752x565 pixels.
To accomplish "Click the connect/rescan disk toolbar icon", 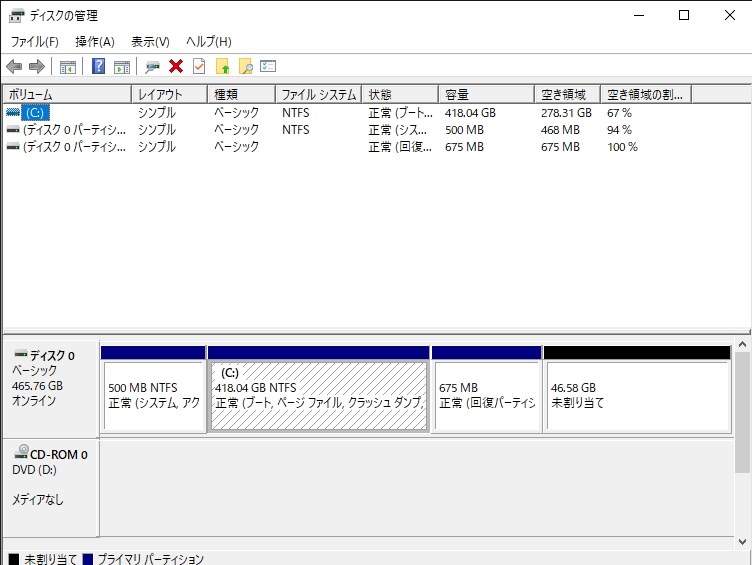I will point(153,67).
